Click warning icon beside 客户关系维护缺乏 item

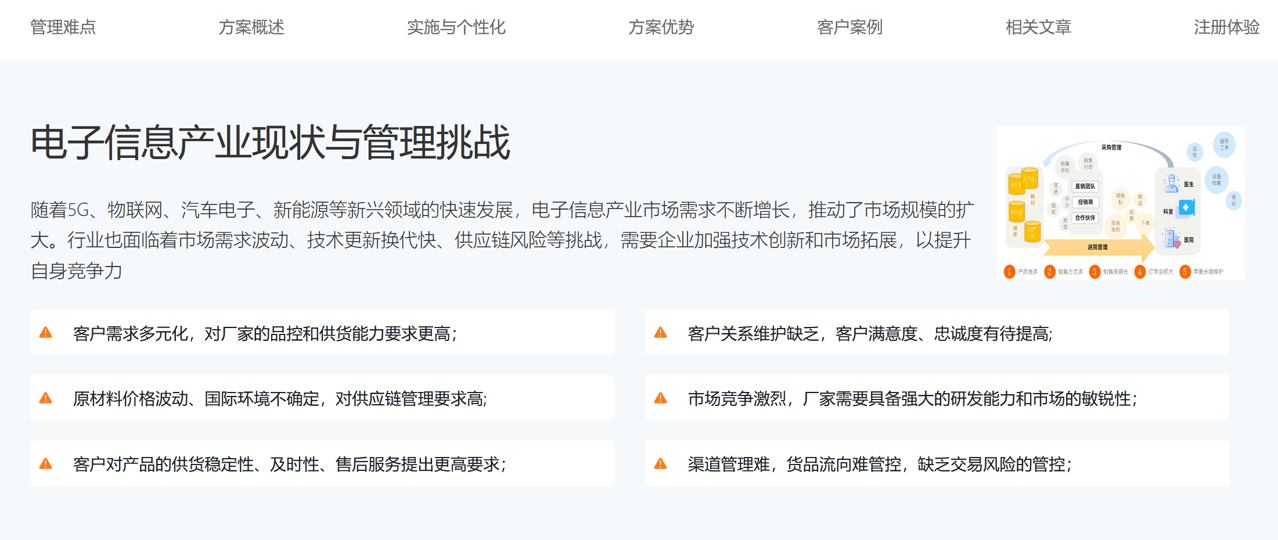tap(660, 333)
